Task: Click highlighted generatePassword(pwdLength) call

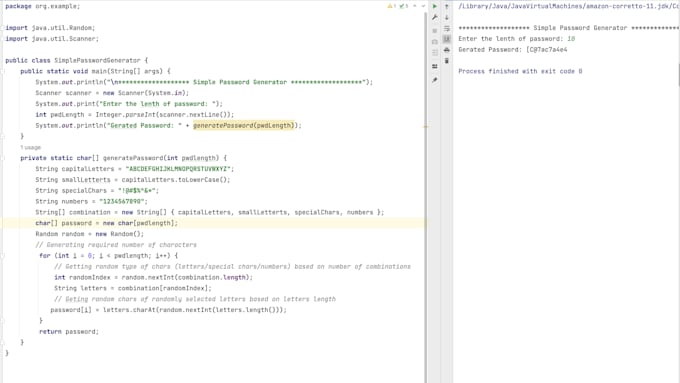Action: pyautogui.click(x=244, y=125)
